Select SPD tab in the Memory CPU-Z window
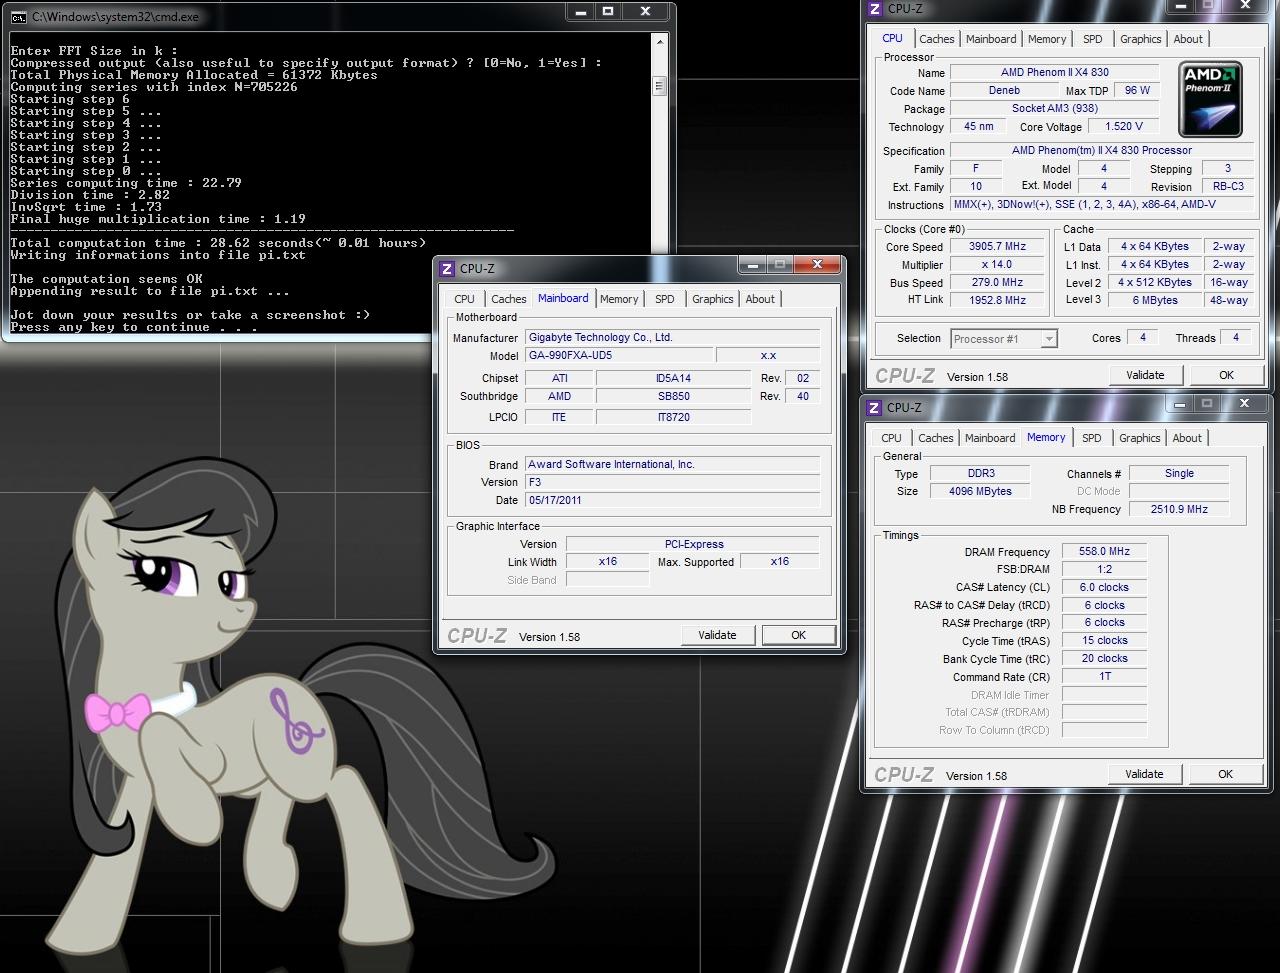Screen dimensions: 1280x973 click(x=1092, y=438)
